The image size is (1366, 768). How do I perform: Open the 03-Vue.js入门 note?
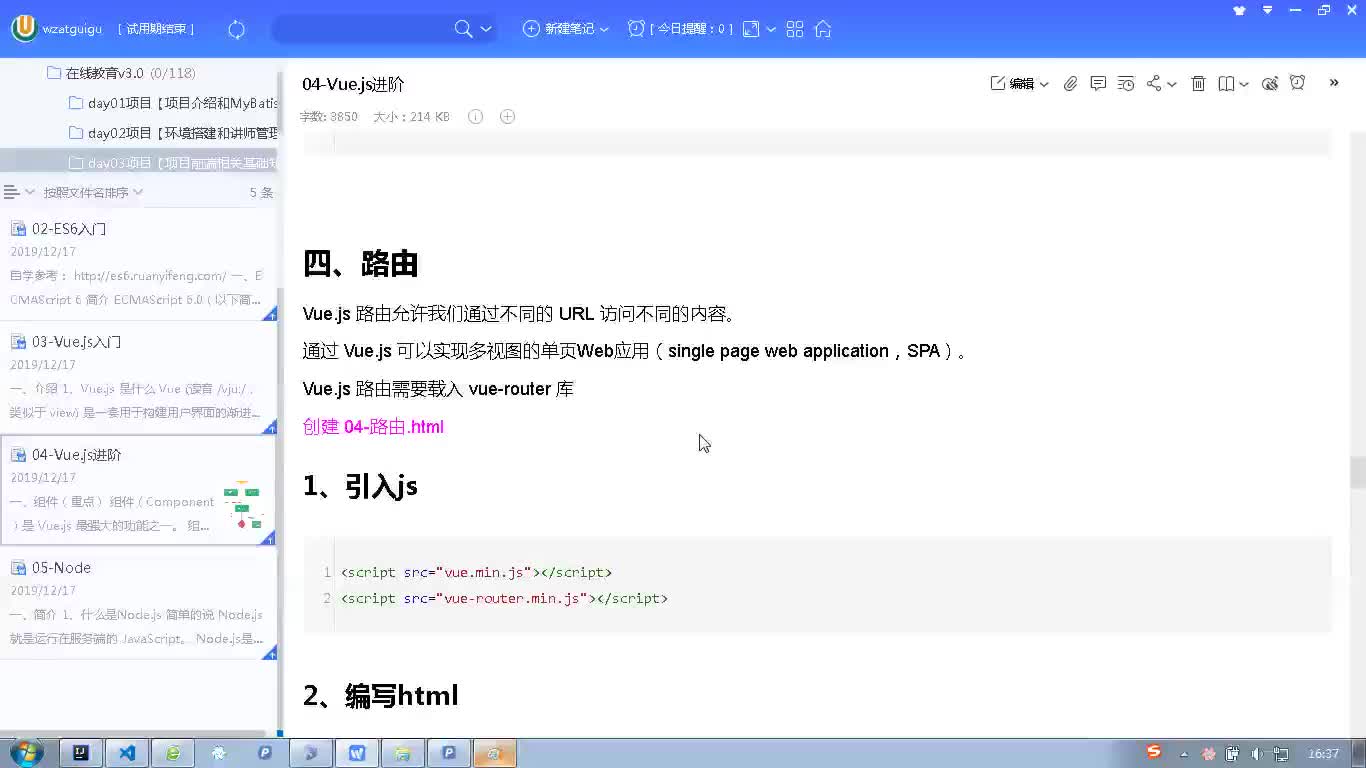click(137, 377)
